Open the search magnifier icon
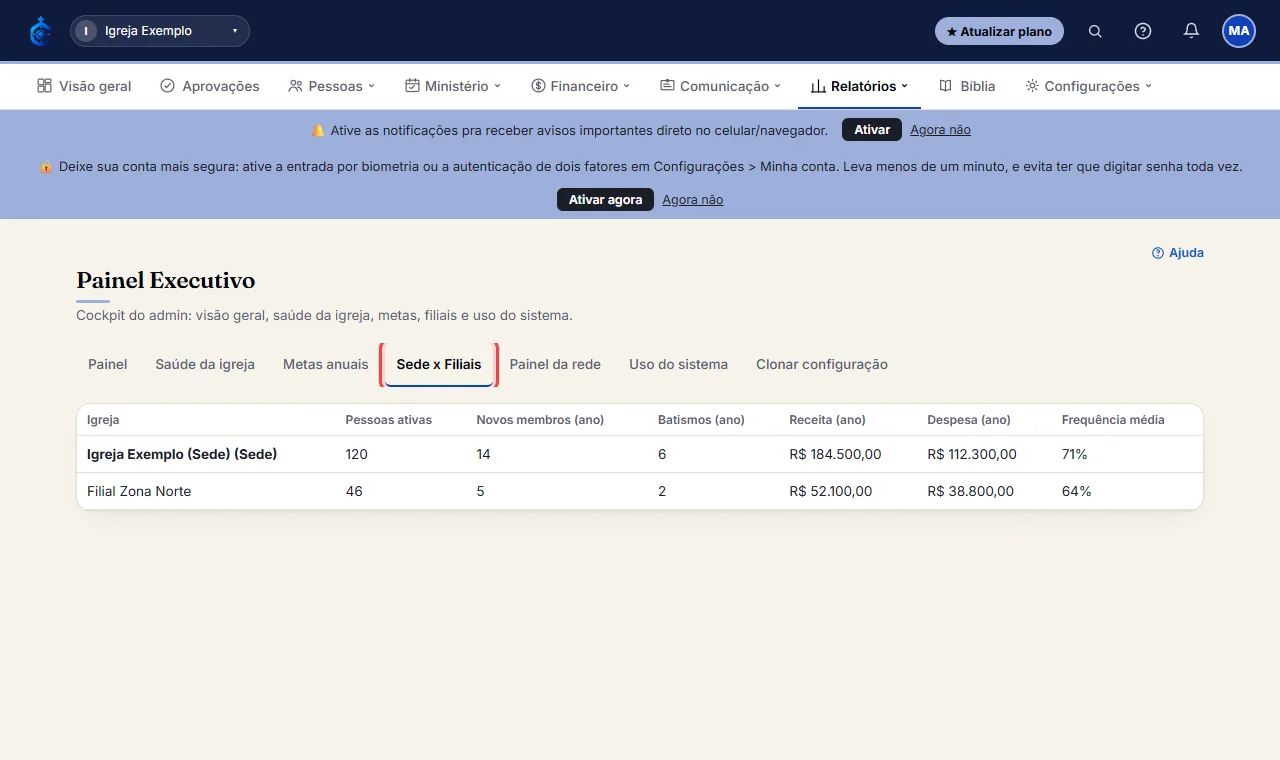Viewport: 1280px width, 760px height. coord(1095,31)
